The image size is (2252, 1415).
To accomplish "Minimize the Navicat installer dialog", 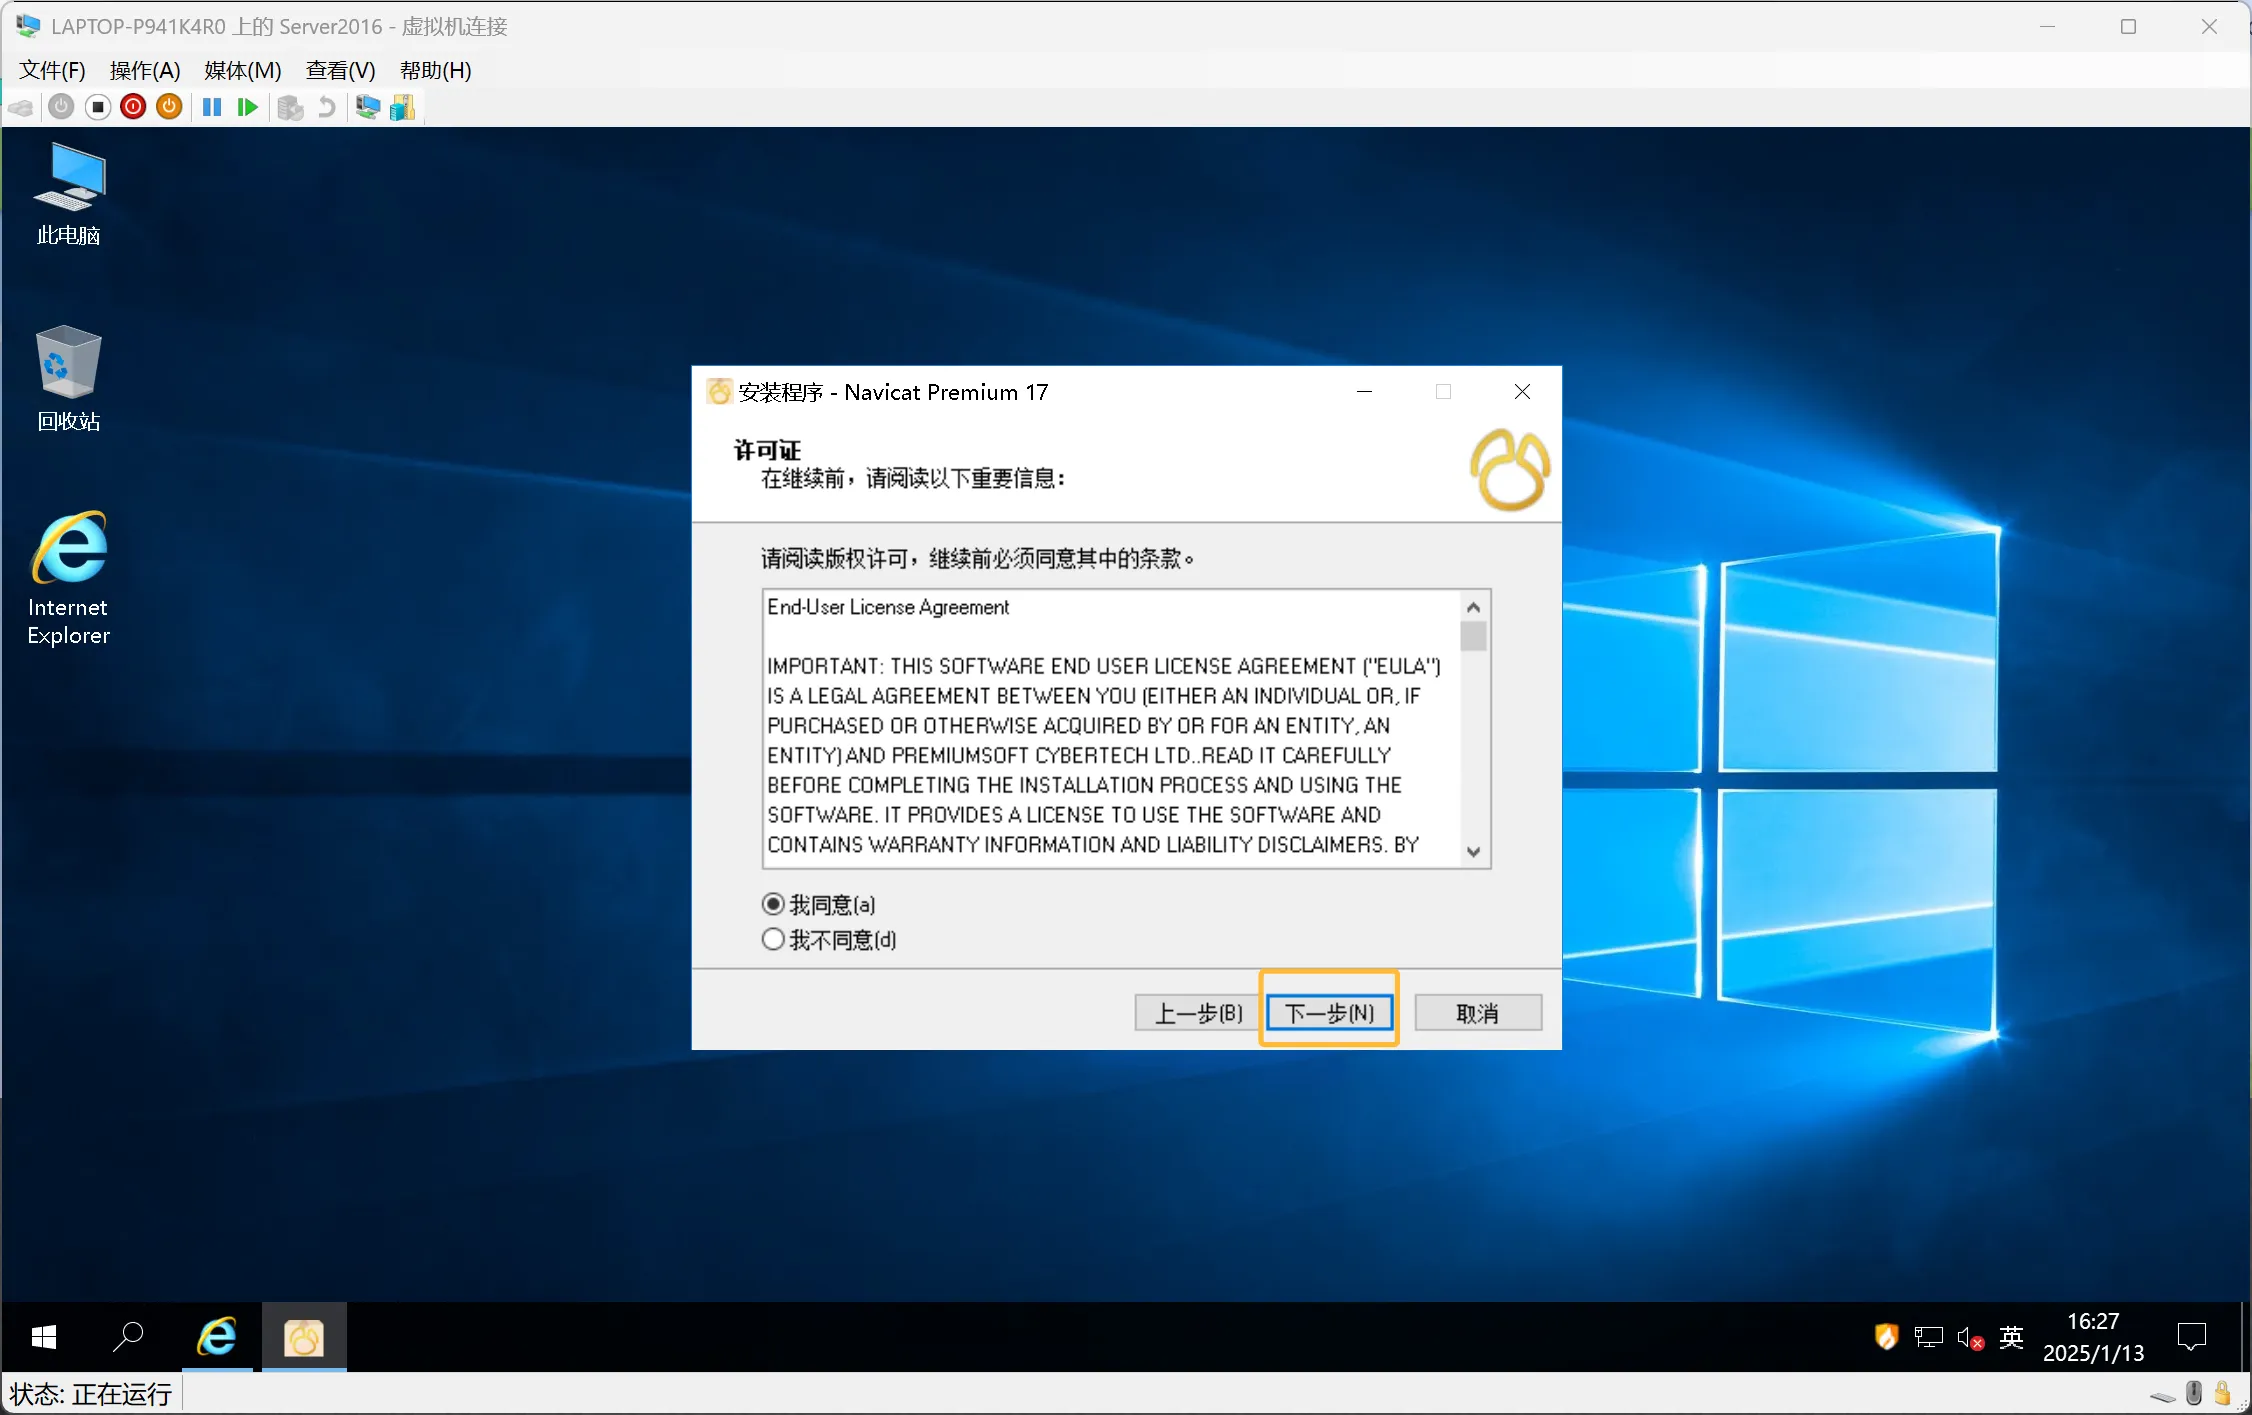I will pyautogui.click(x=1364, y=392).
